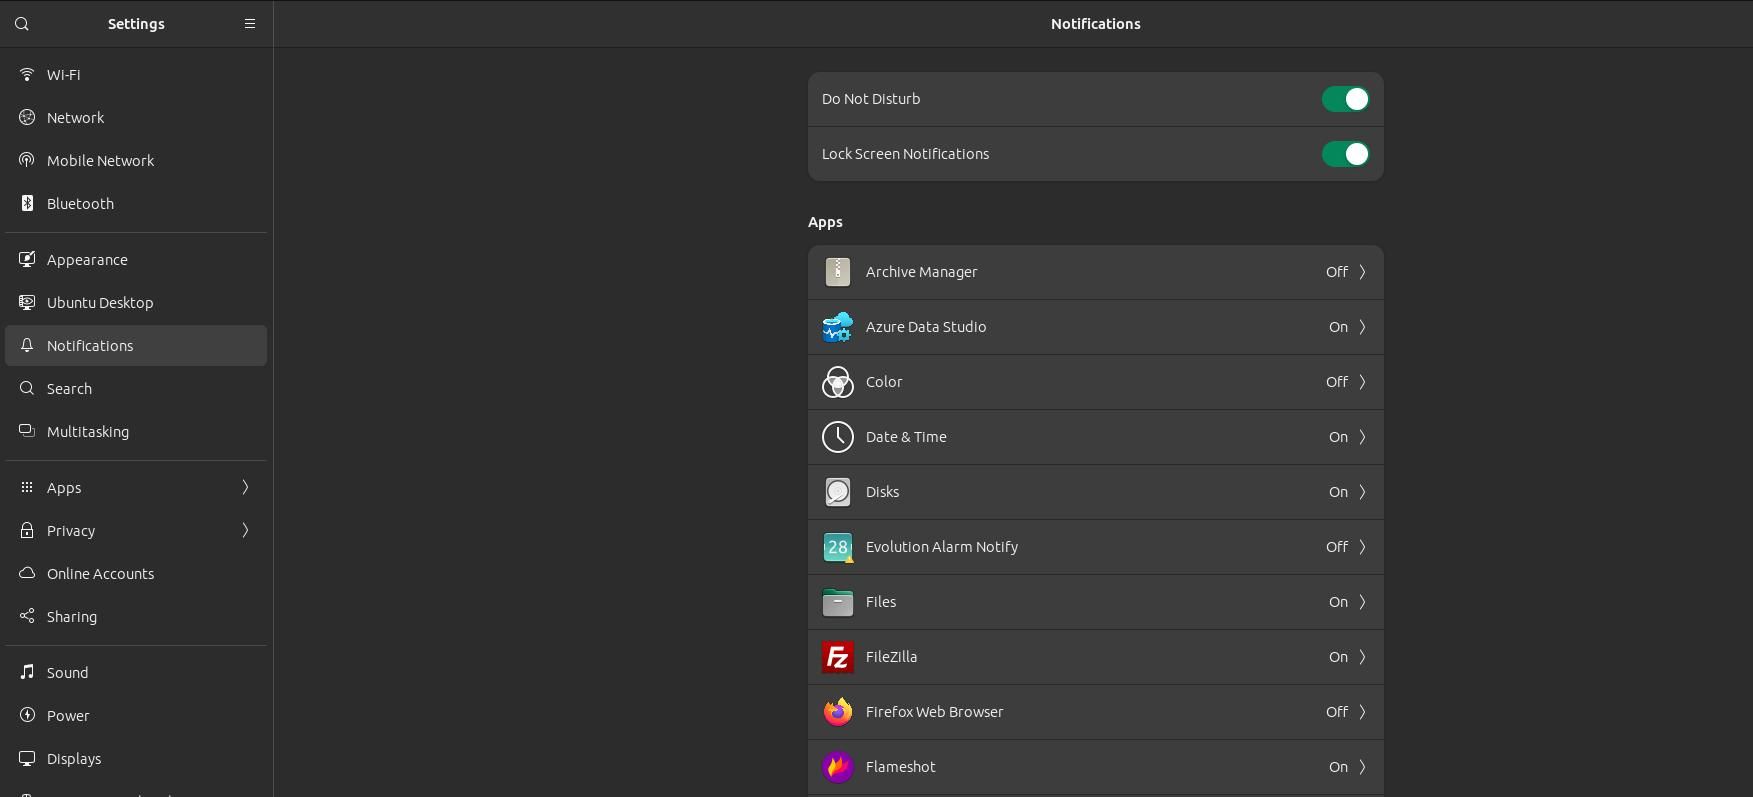Click the Firefox Web Browser icon
This screenshot has height=797, width=1753.
coord(838,712)
